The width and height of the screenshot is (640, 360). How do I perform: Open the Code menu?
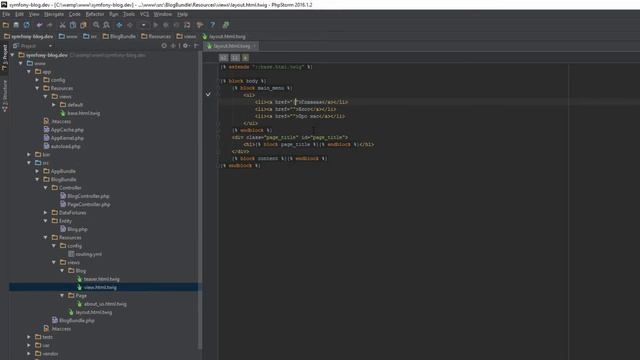[75, 14]
